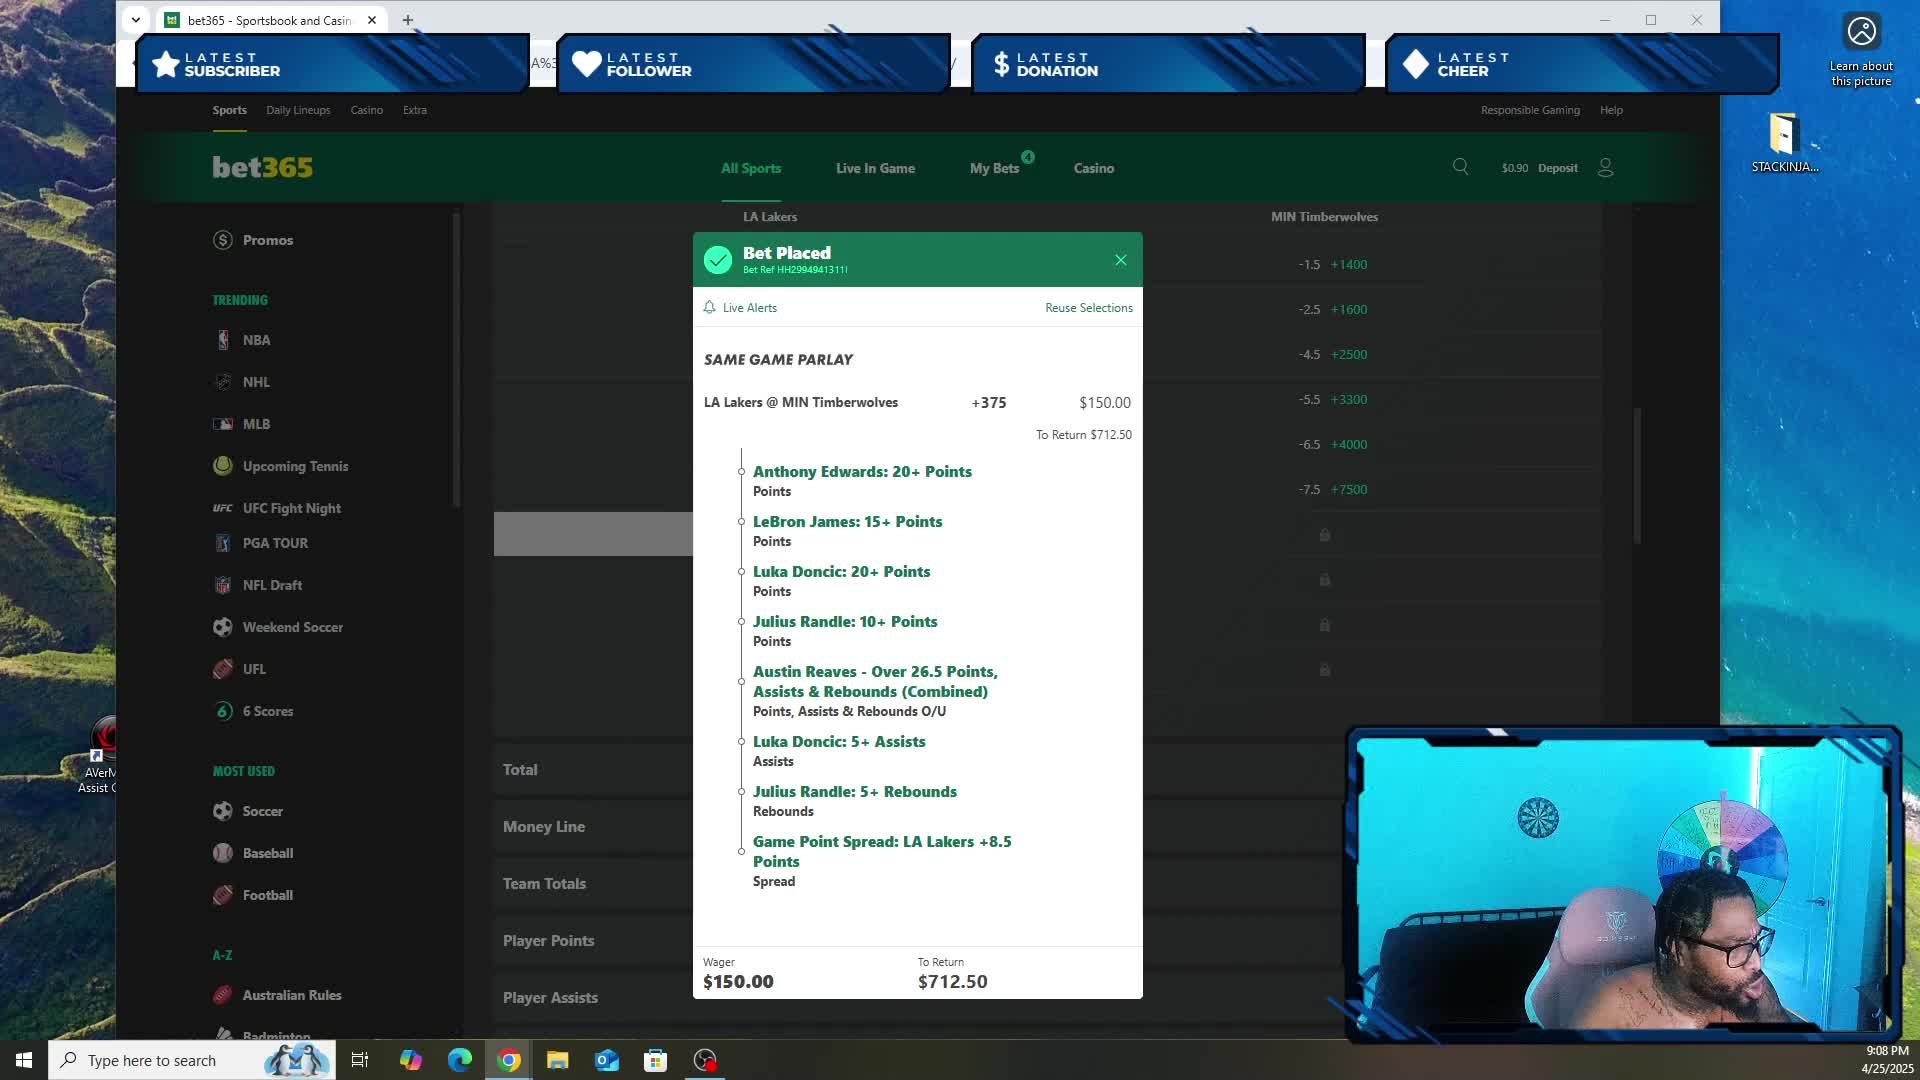Open the STACKINJA desktop folder
The height and width of the screenshot is (1080, 1920).
pos(1785,143)
